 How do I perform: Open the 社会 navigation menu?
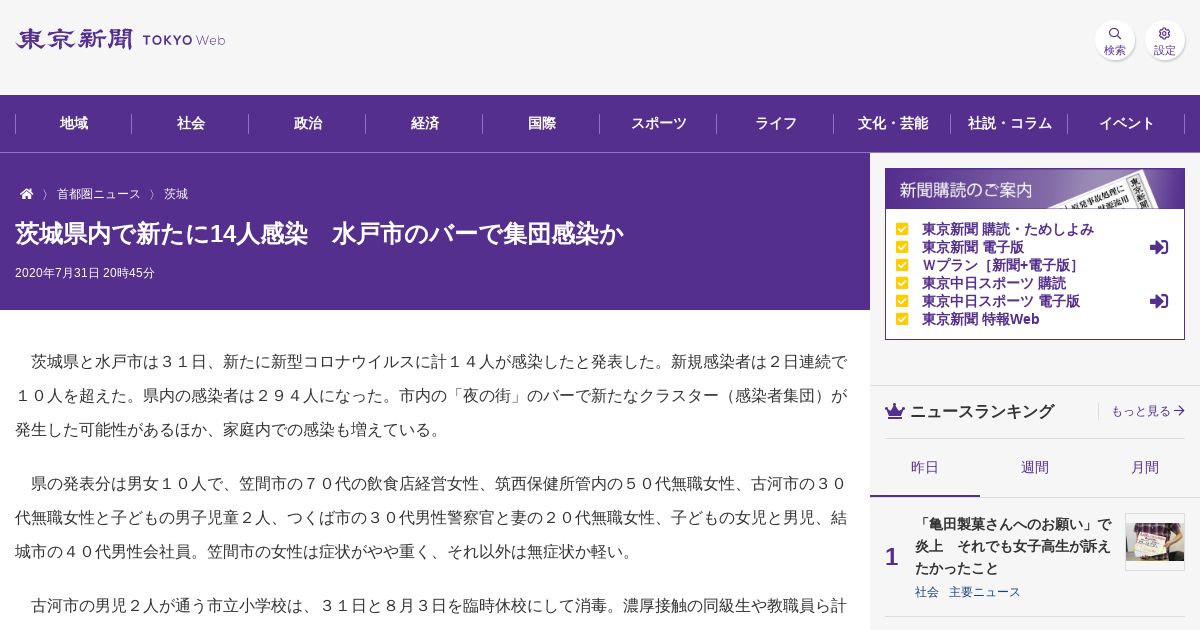(x=191, y=123)
